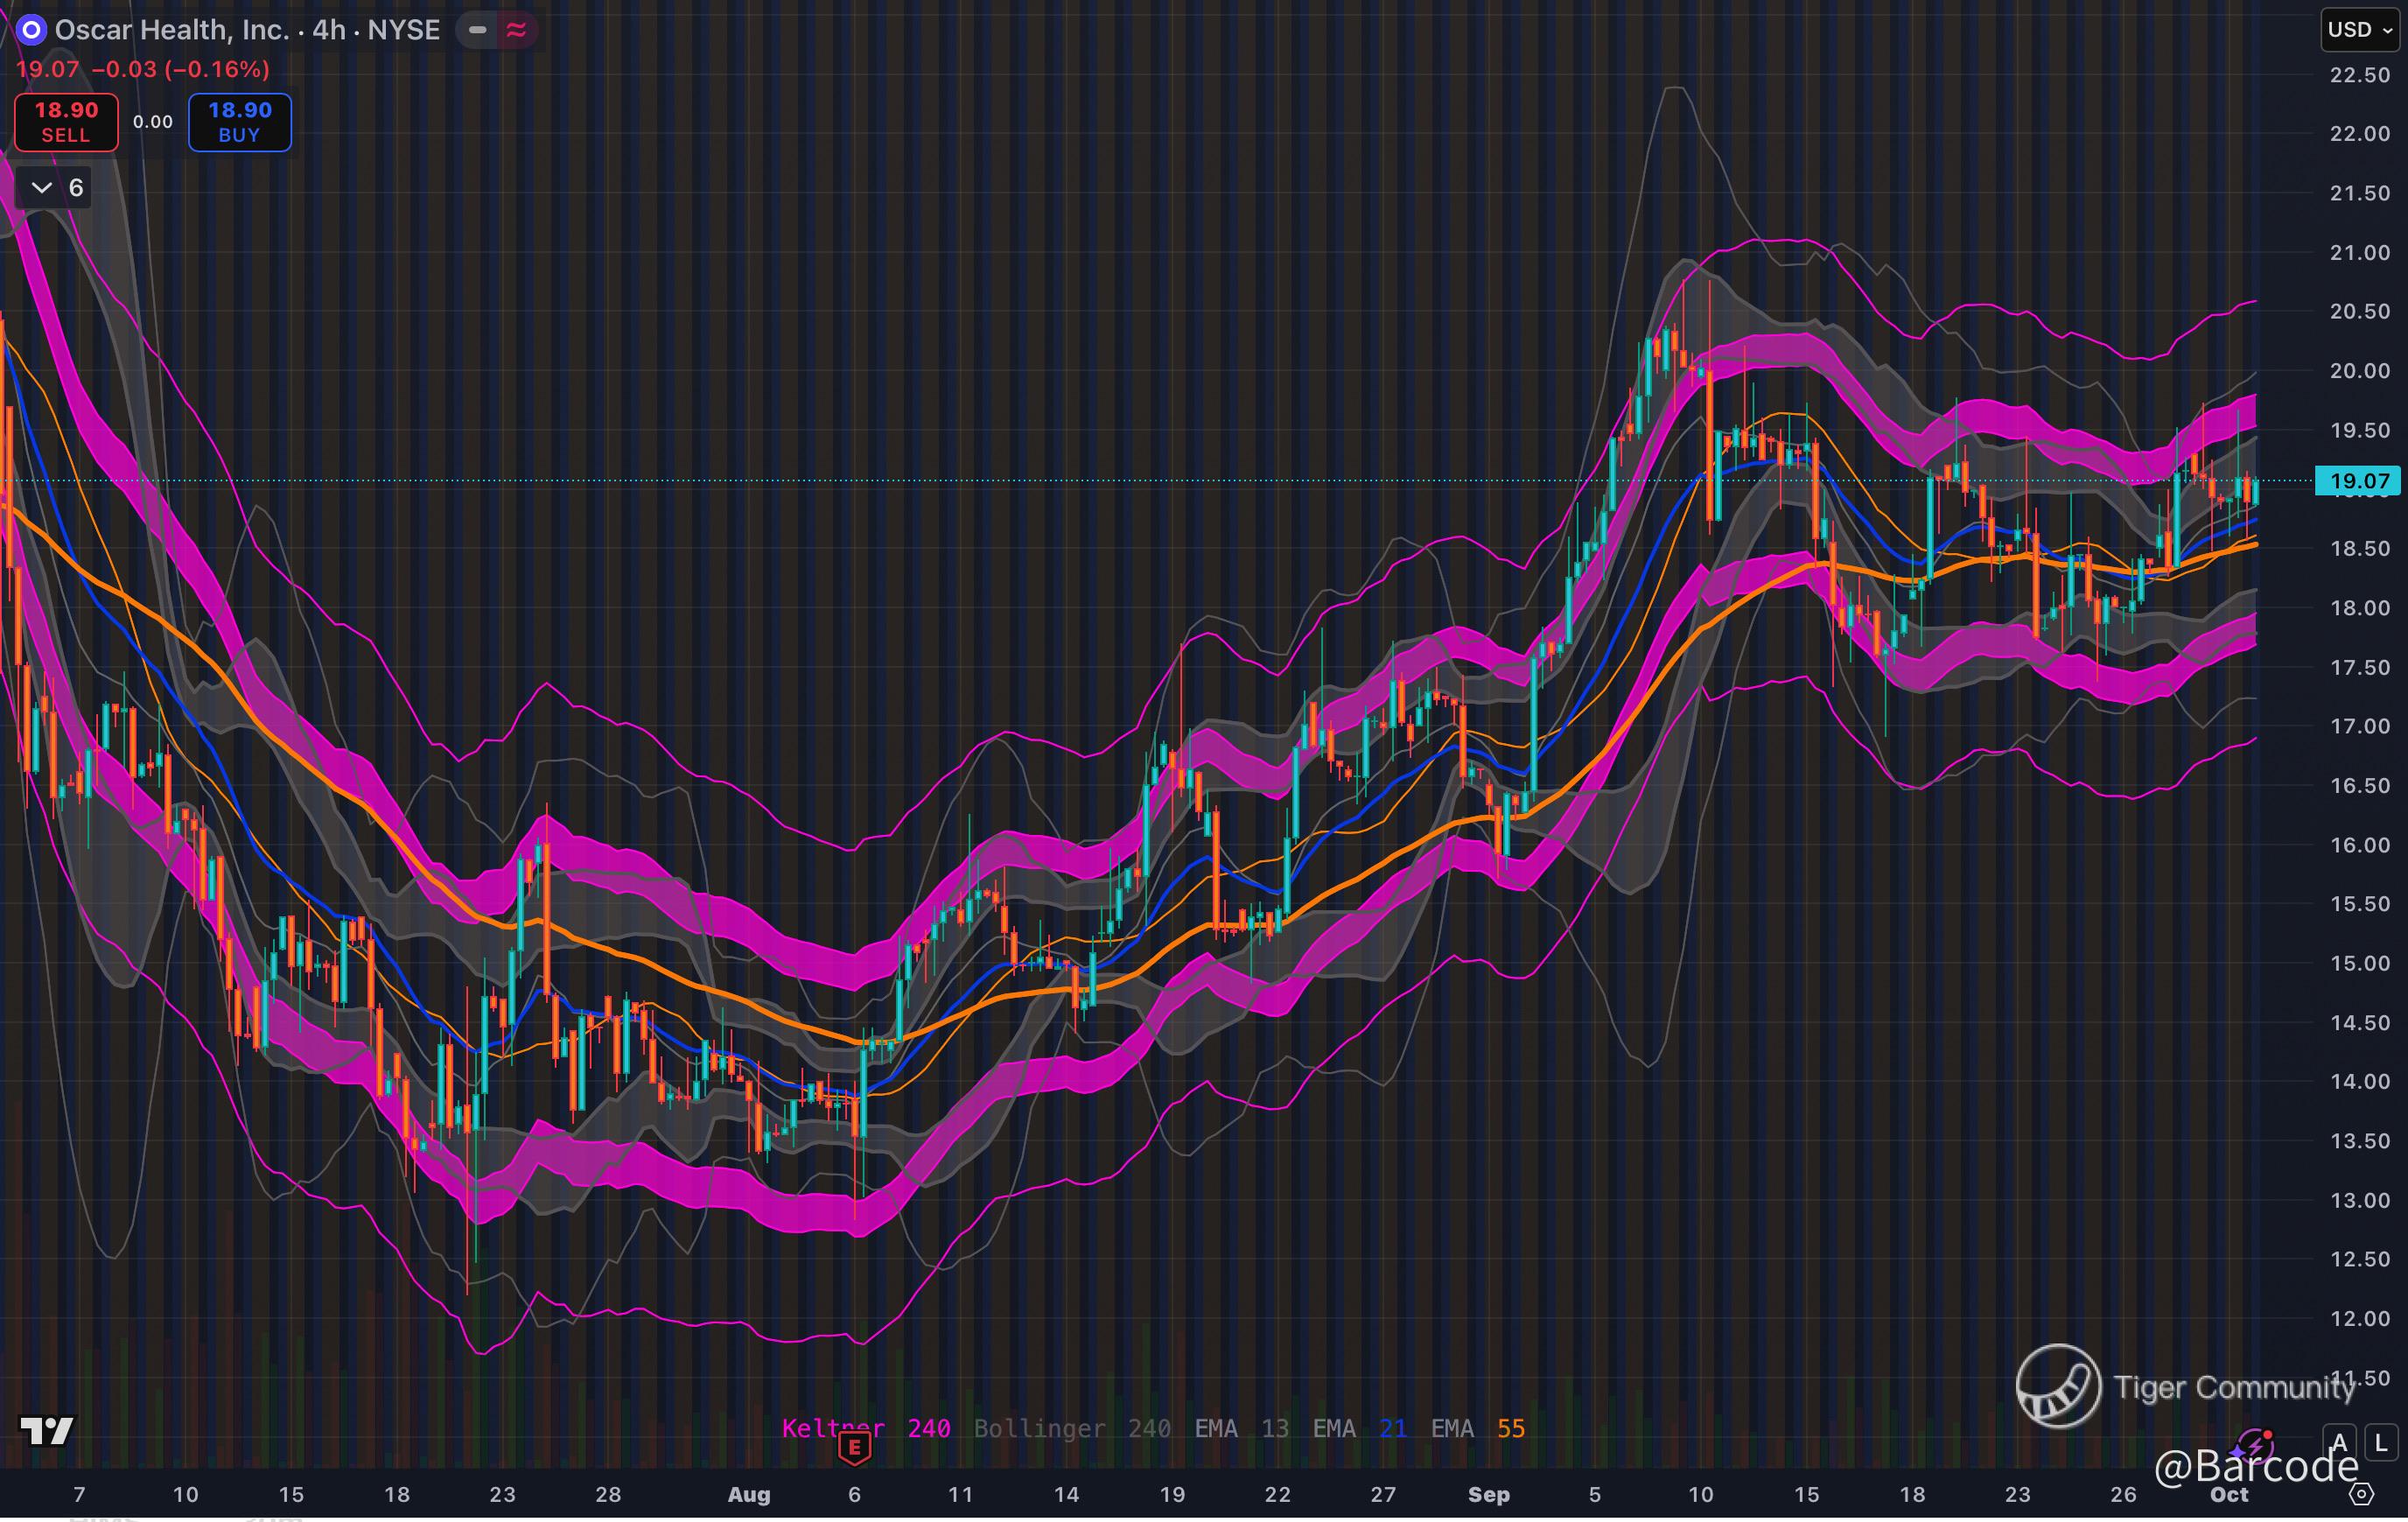Click the Oscar Health, Inc. symbol title
Viewport: 2408px width, 1522px height.
[172, 30]
